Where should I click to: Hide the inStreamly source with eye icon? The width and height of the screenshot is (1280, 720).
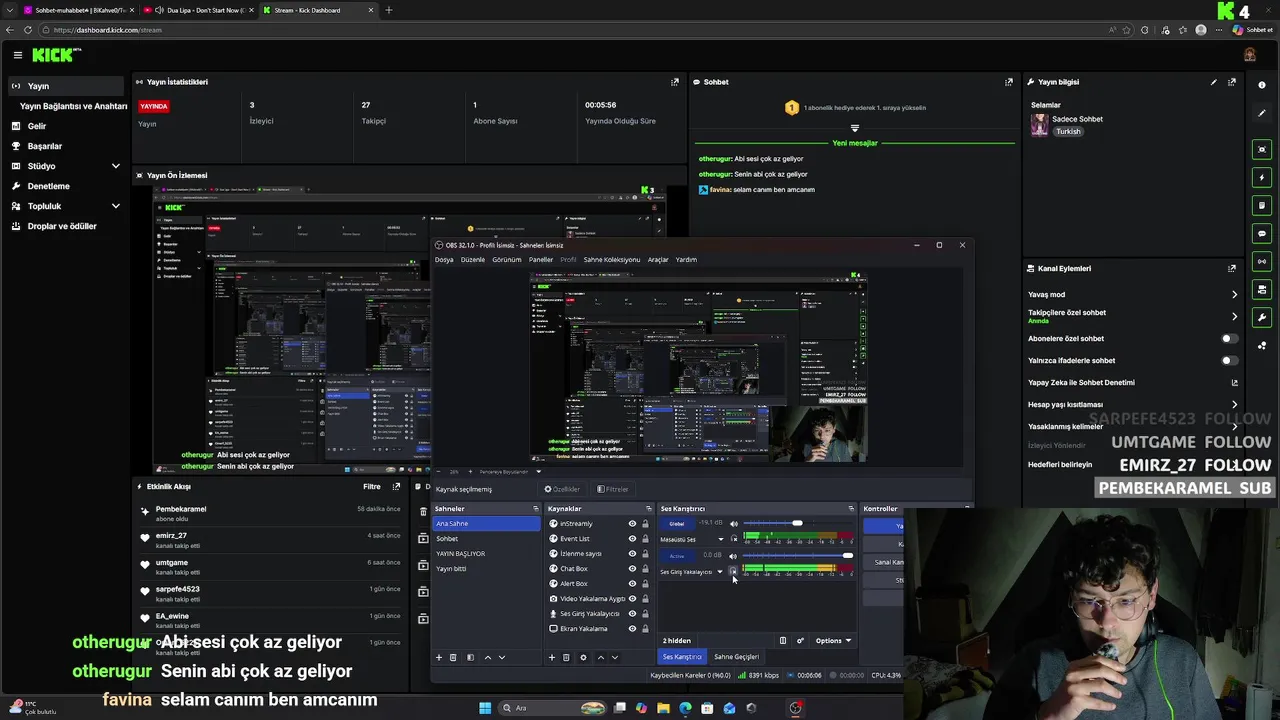(x=632, y=524)
